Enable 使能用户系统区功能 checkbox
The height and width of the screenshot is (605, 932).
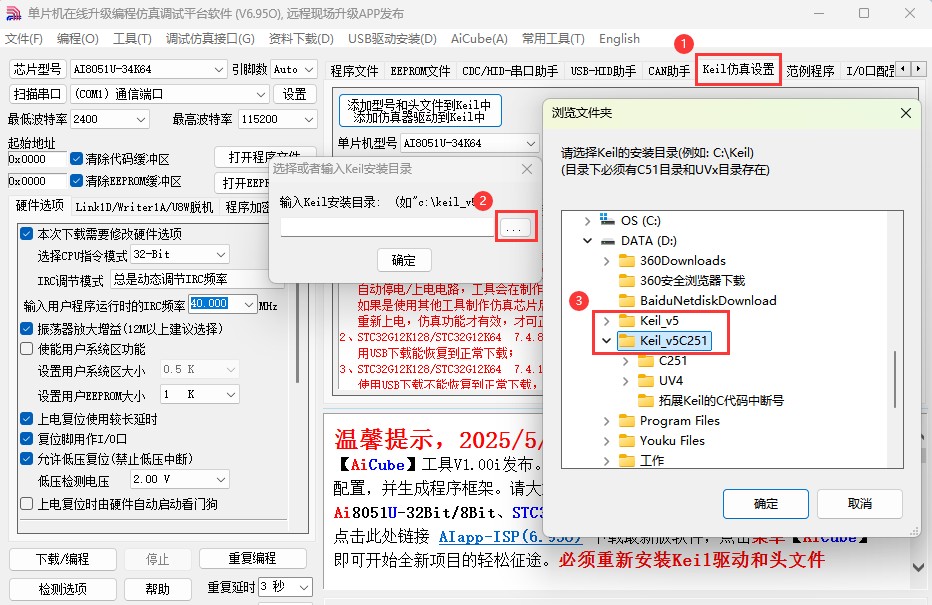click(27, 349)
